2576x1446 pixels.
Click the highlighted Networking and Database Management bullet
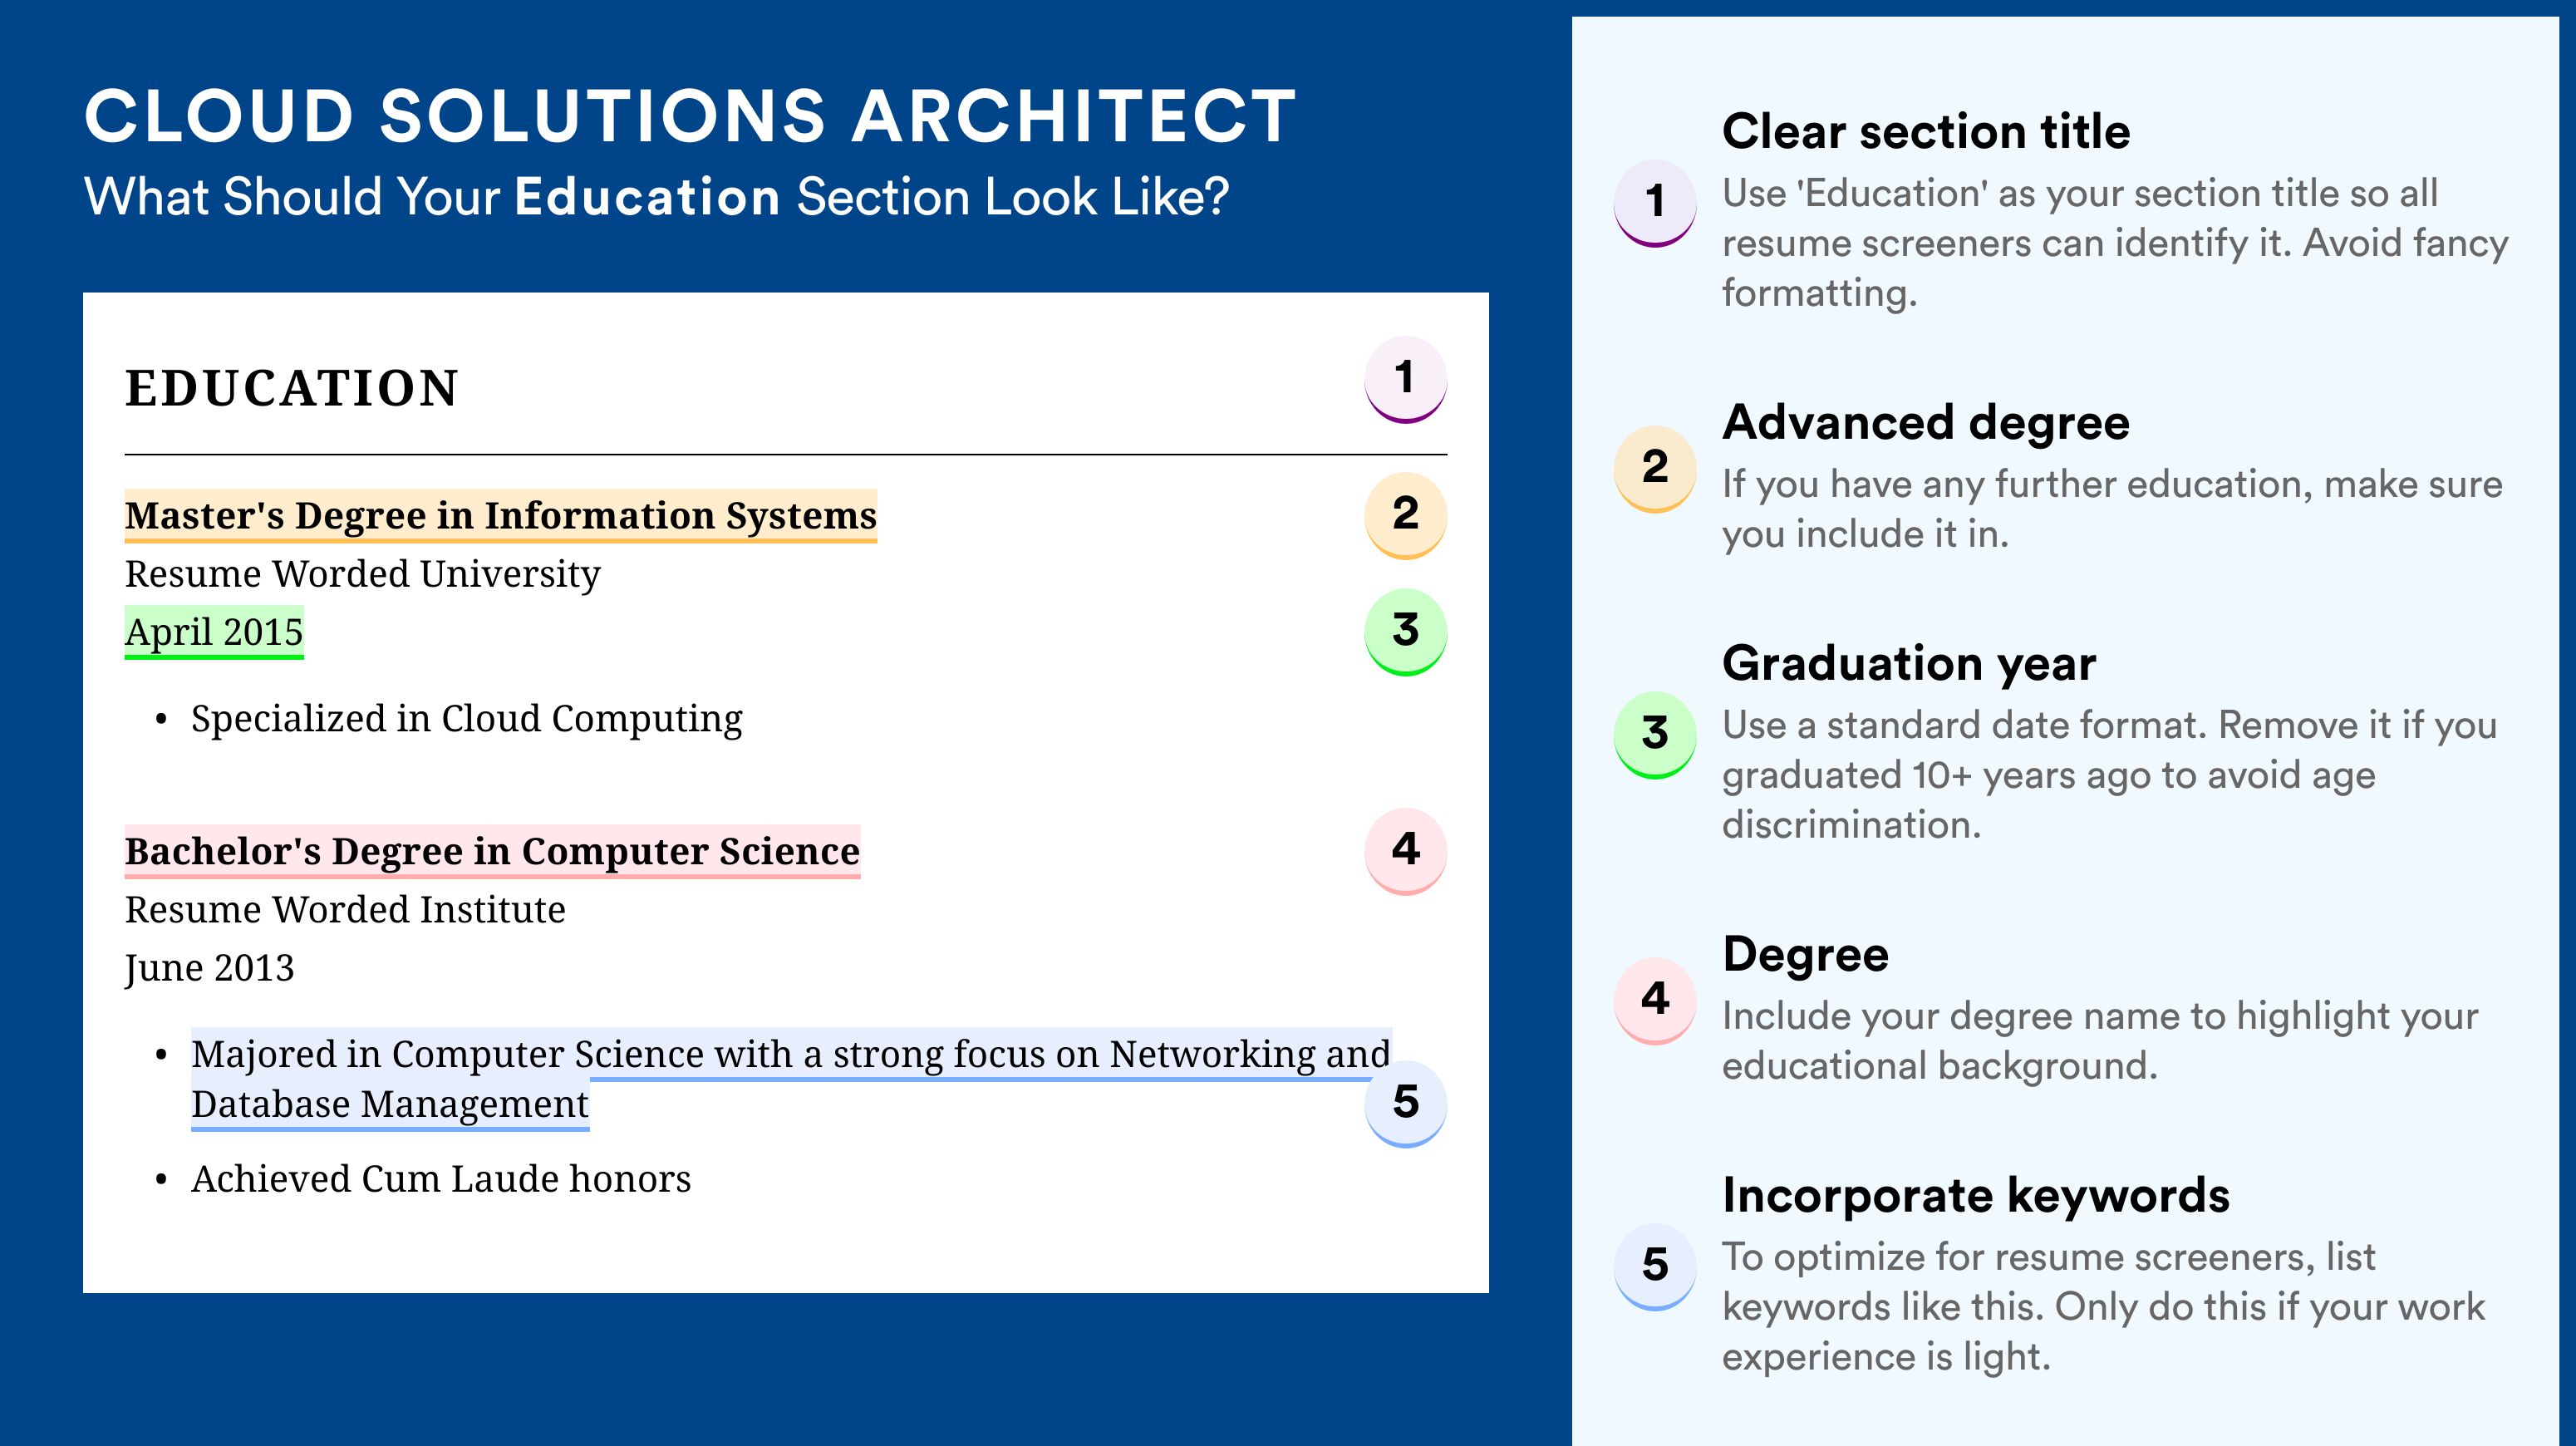click(x=791, y=1079)
